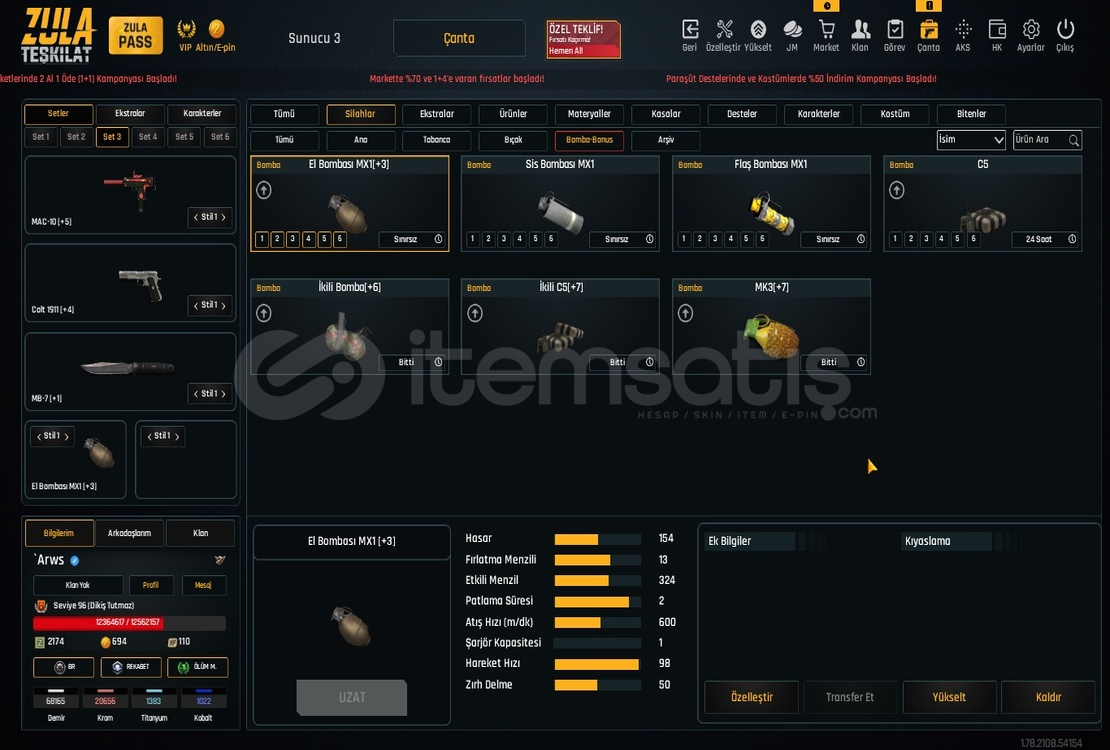
Task: Click the upgrade arrow on the C5 card
Action: click(x=897, y=190)
